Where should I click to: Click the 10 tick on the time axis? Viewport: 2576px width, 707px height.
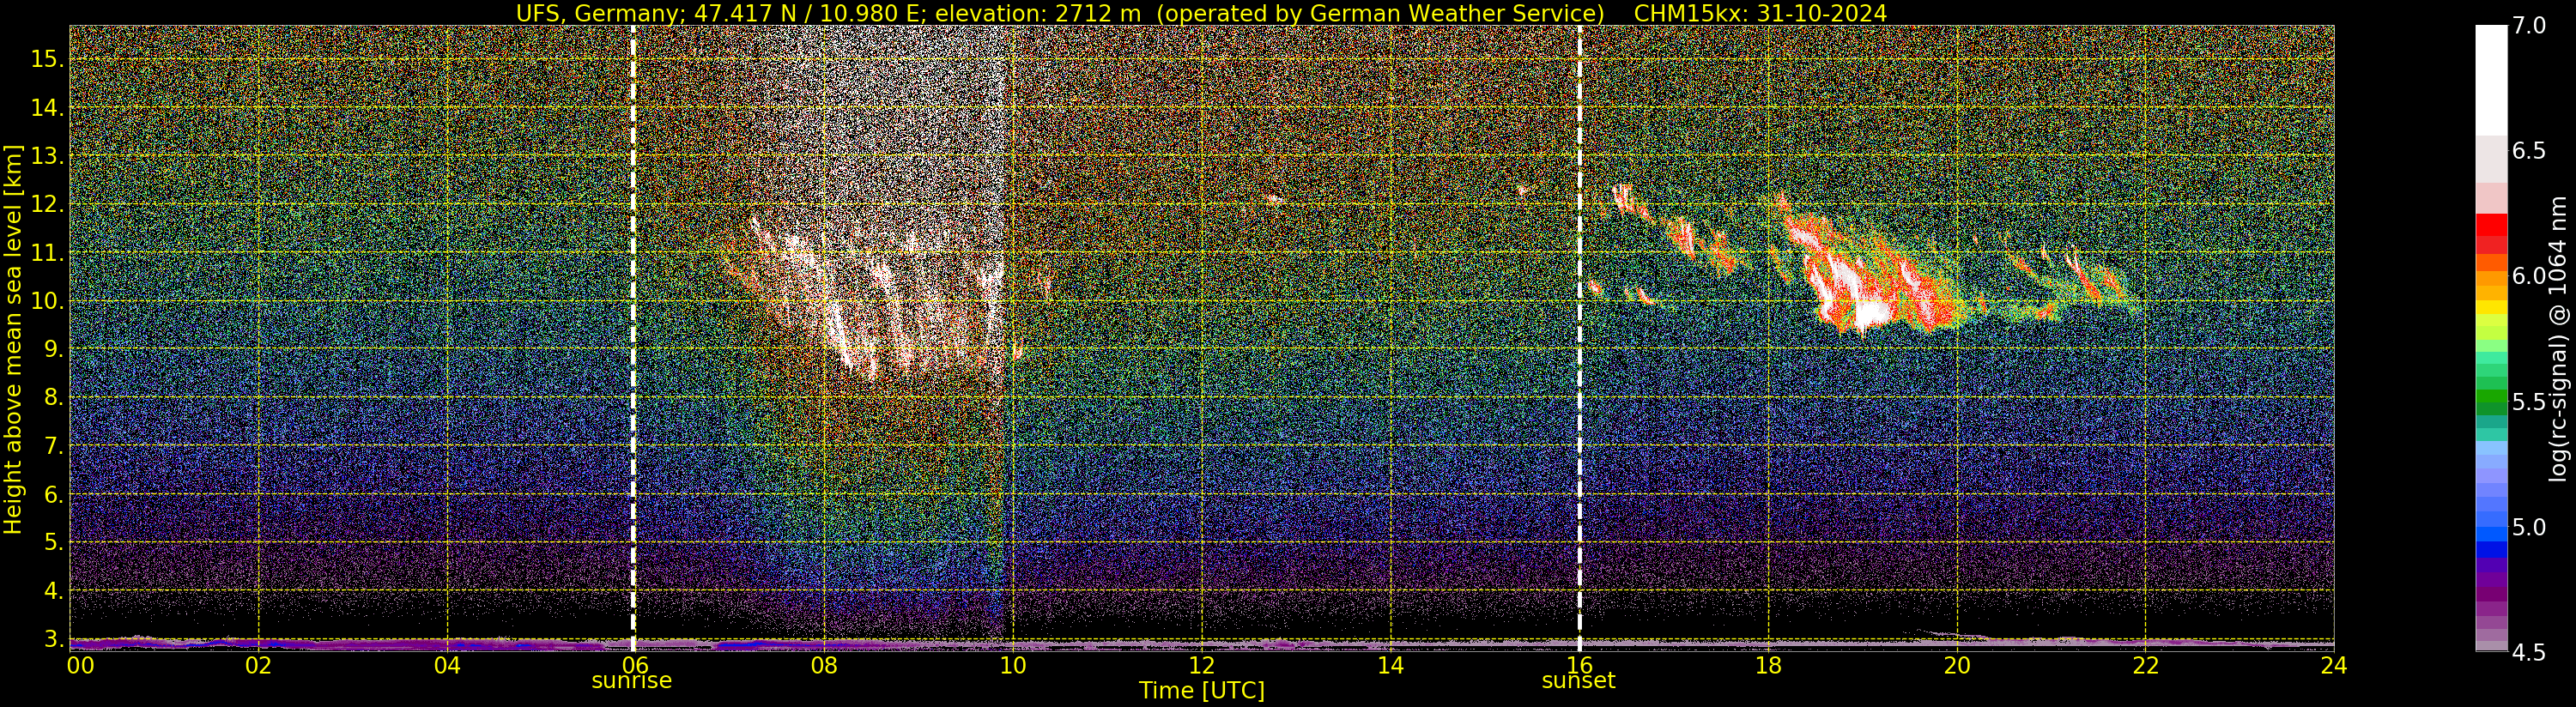pyautogui.click(x=1012, y=665)
